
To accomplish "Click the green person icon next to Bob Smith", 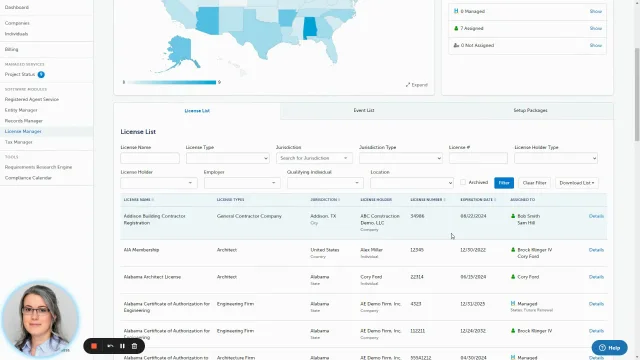I will (513, 216).
